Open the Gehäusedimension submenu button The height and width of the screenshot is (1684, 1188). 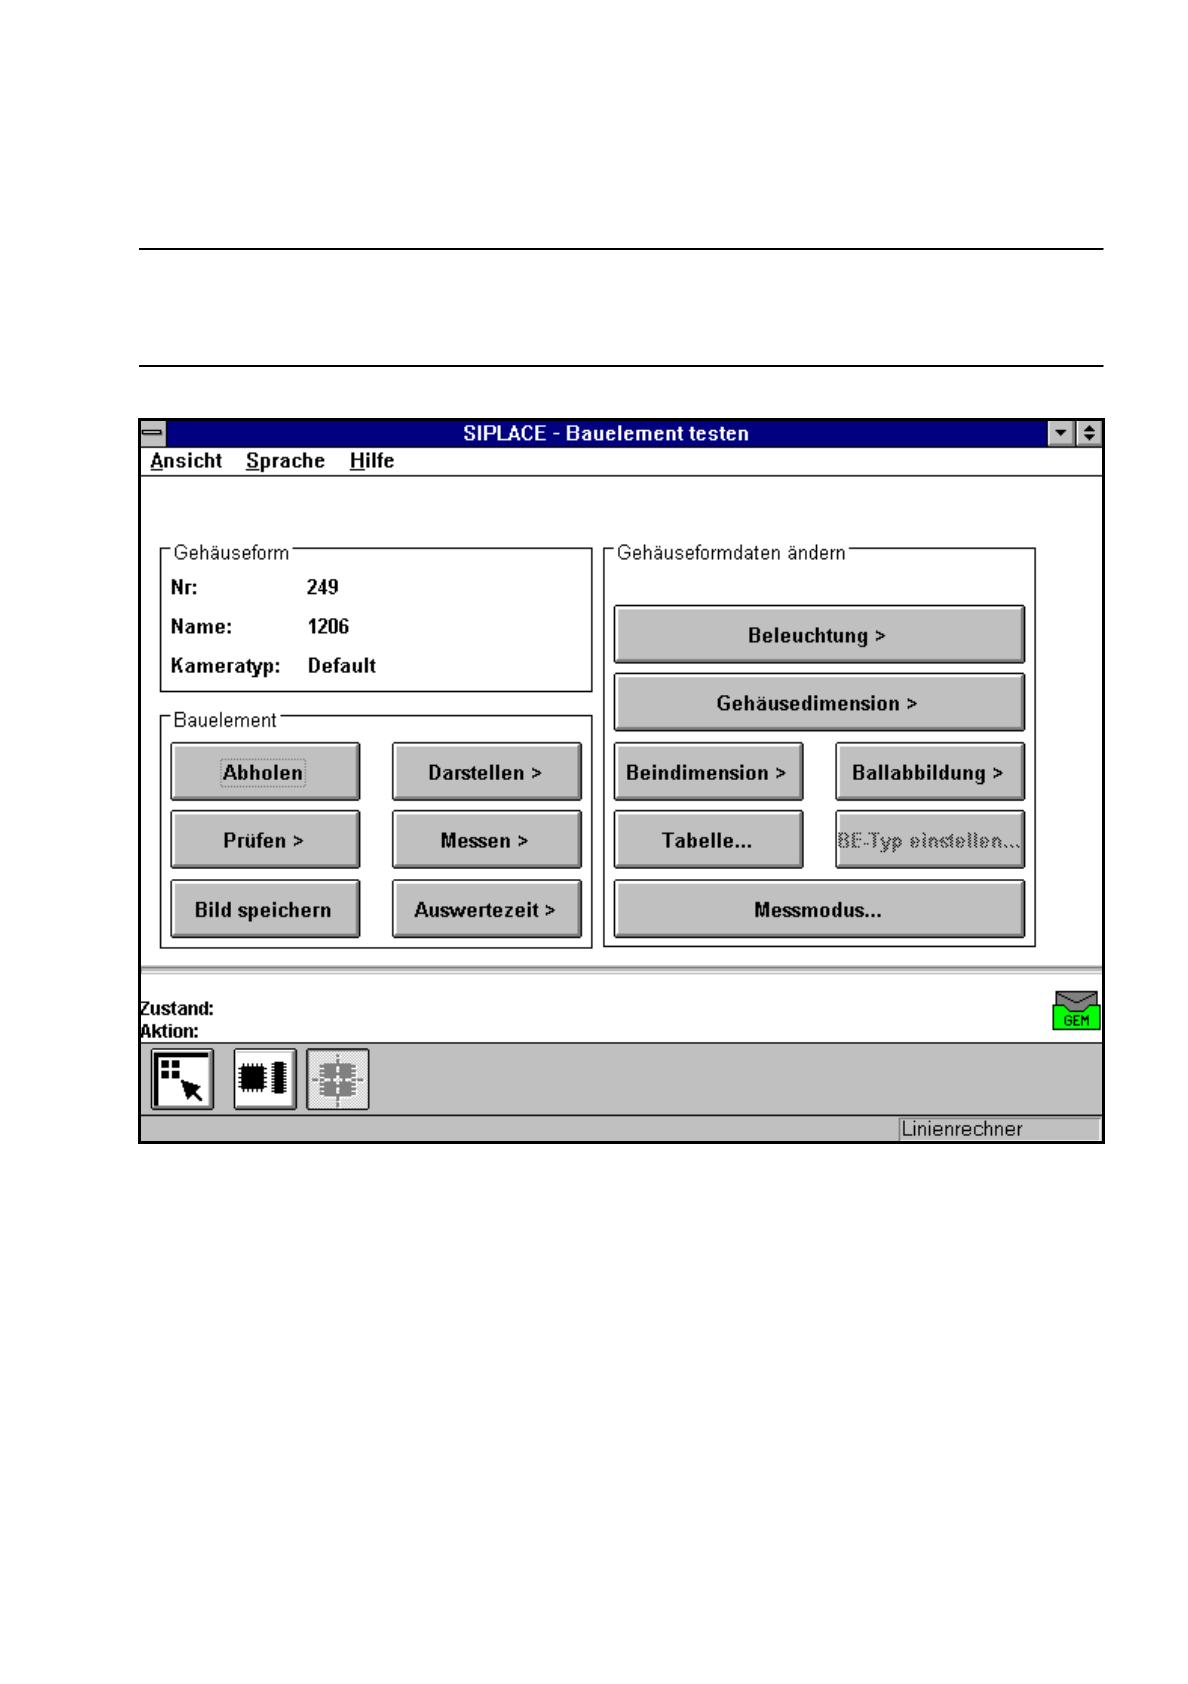pyautogui.click(x=819, y=703)
